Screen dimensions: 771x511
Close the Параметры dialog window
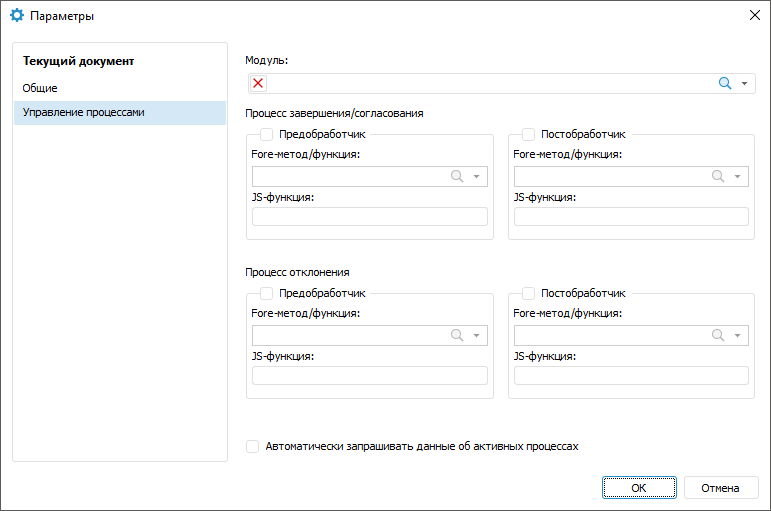(754, 16)
